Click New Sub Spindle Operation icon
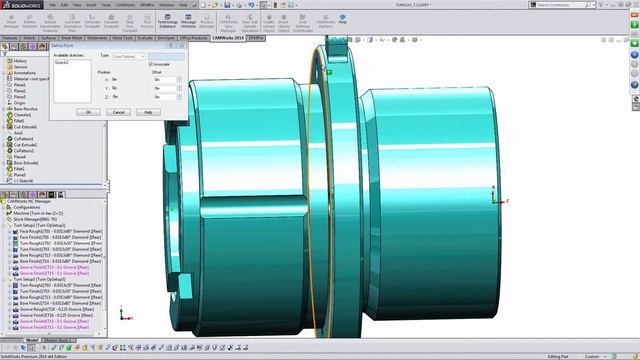640x360 pixels. pos(250,23)
